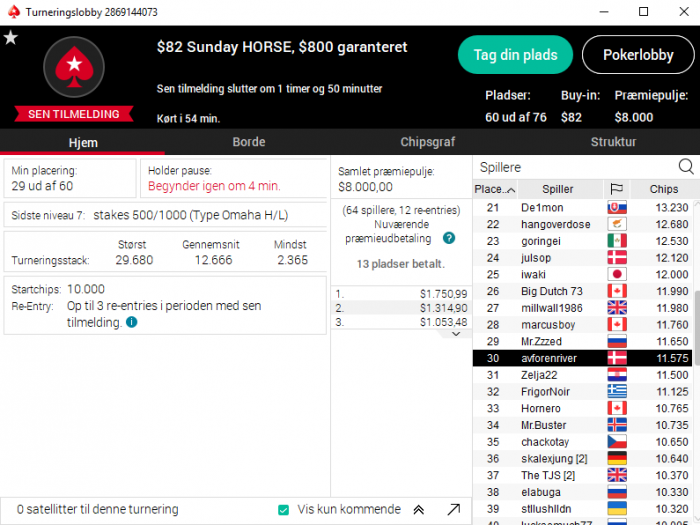Click the SEN TILMELDING banner
Viewport: 700px width, 525px height.
point(74,114)
